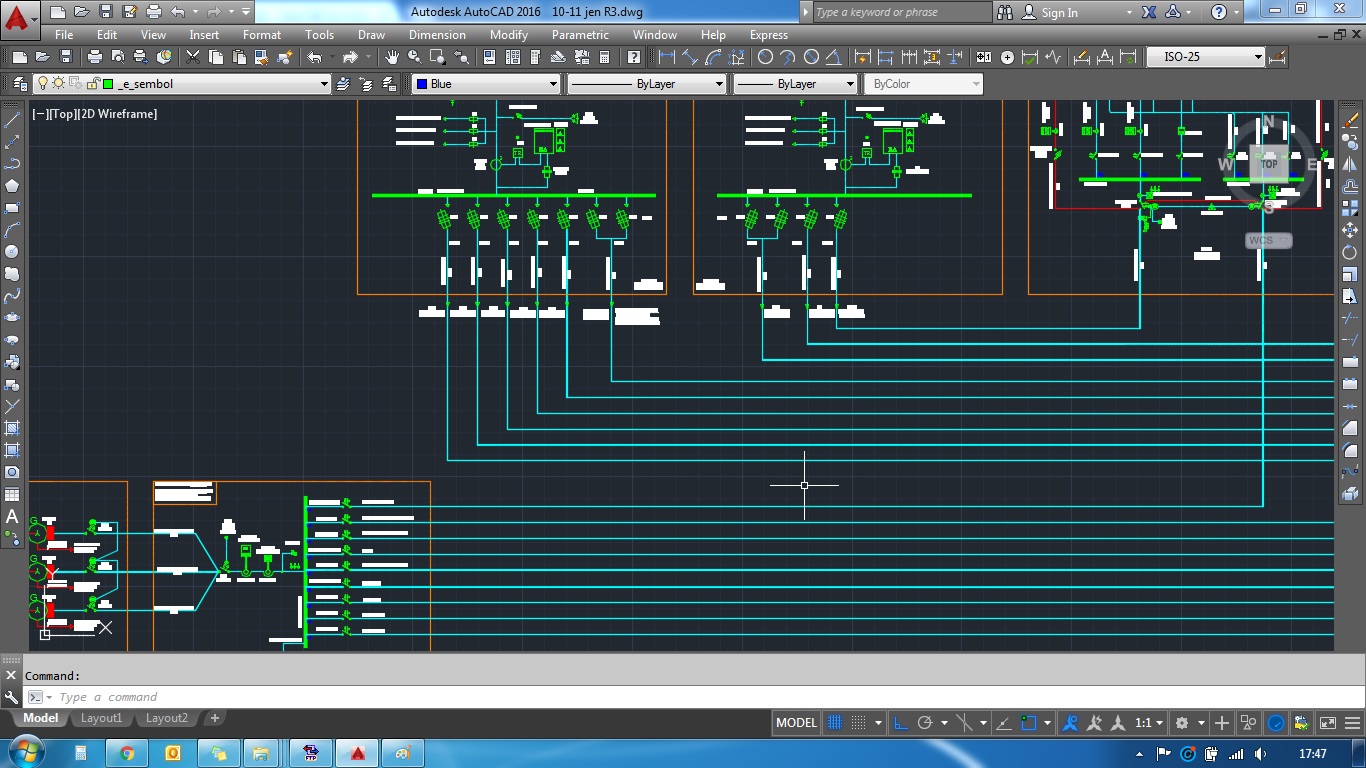The image size is (1366, 768).
Task: Open the ISO-25 dimension style dropdown
Action: (1258, 57)
